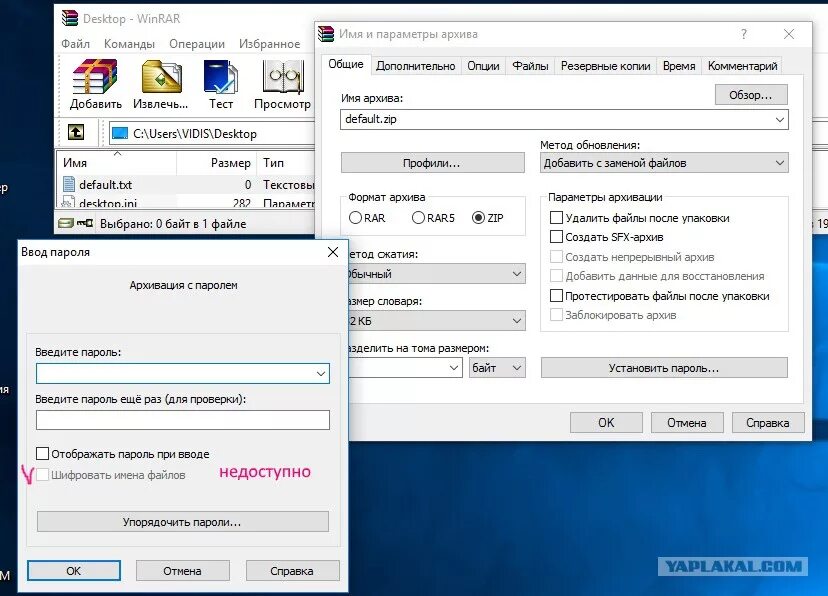This screenshot has width=828, height=596.
Task: Open the байт units dropdown
Action: [x=497, y=367]
